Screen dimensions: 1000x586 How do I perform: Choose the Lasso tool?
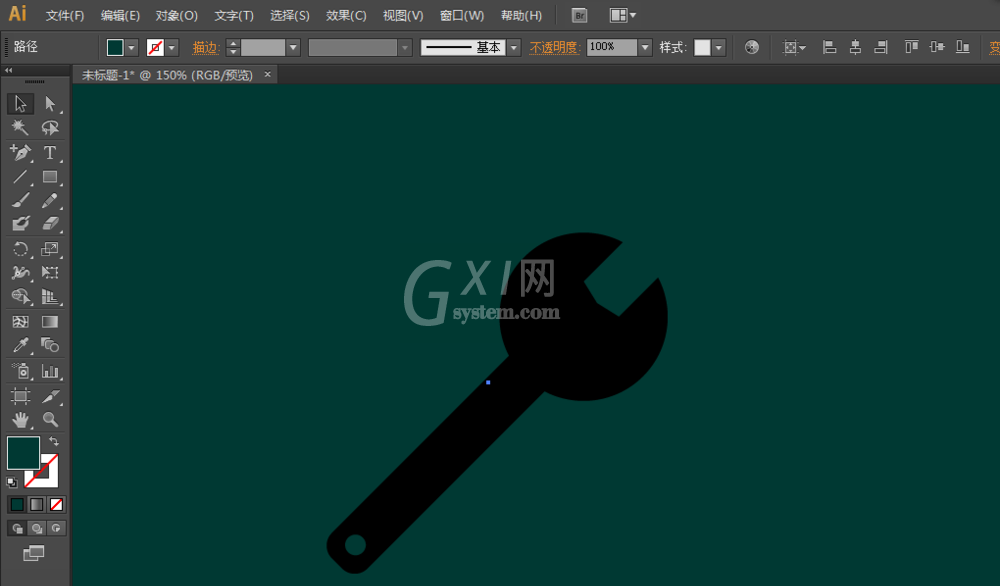[x=50, y=128]
